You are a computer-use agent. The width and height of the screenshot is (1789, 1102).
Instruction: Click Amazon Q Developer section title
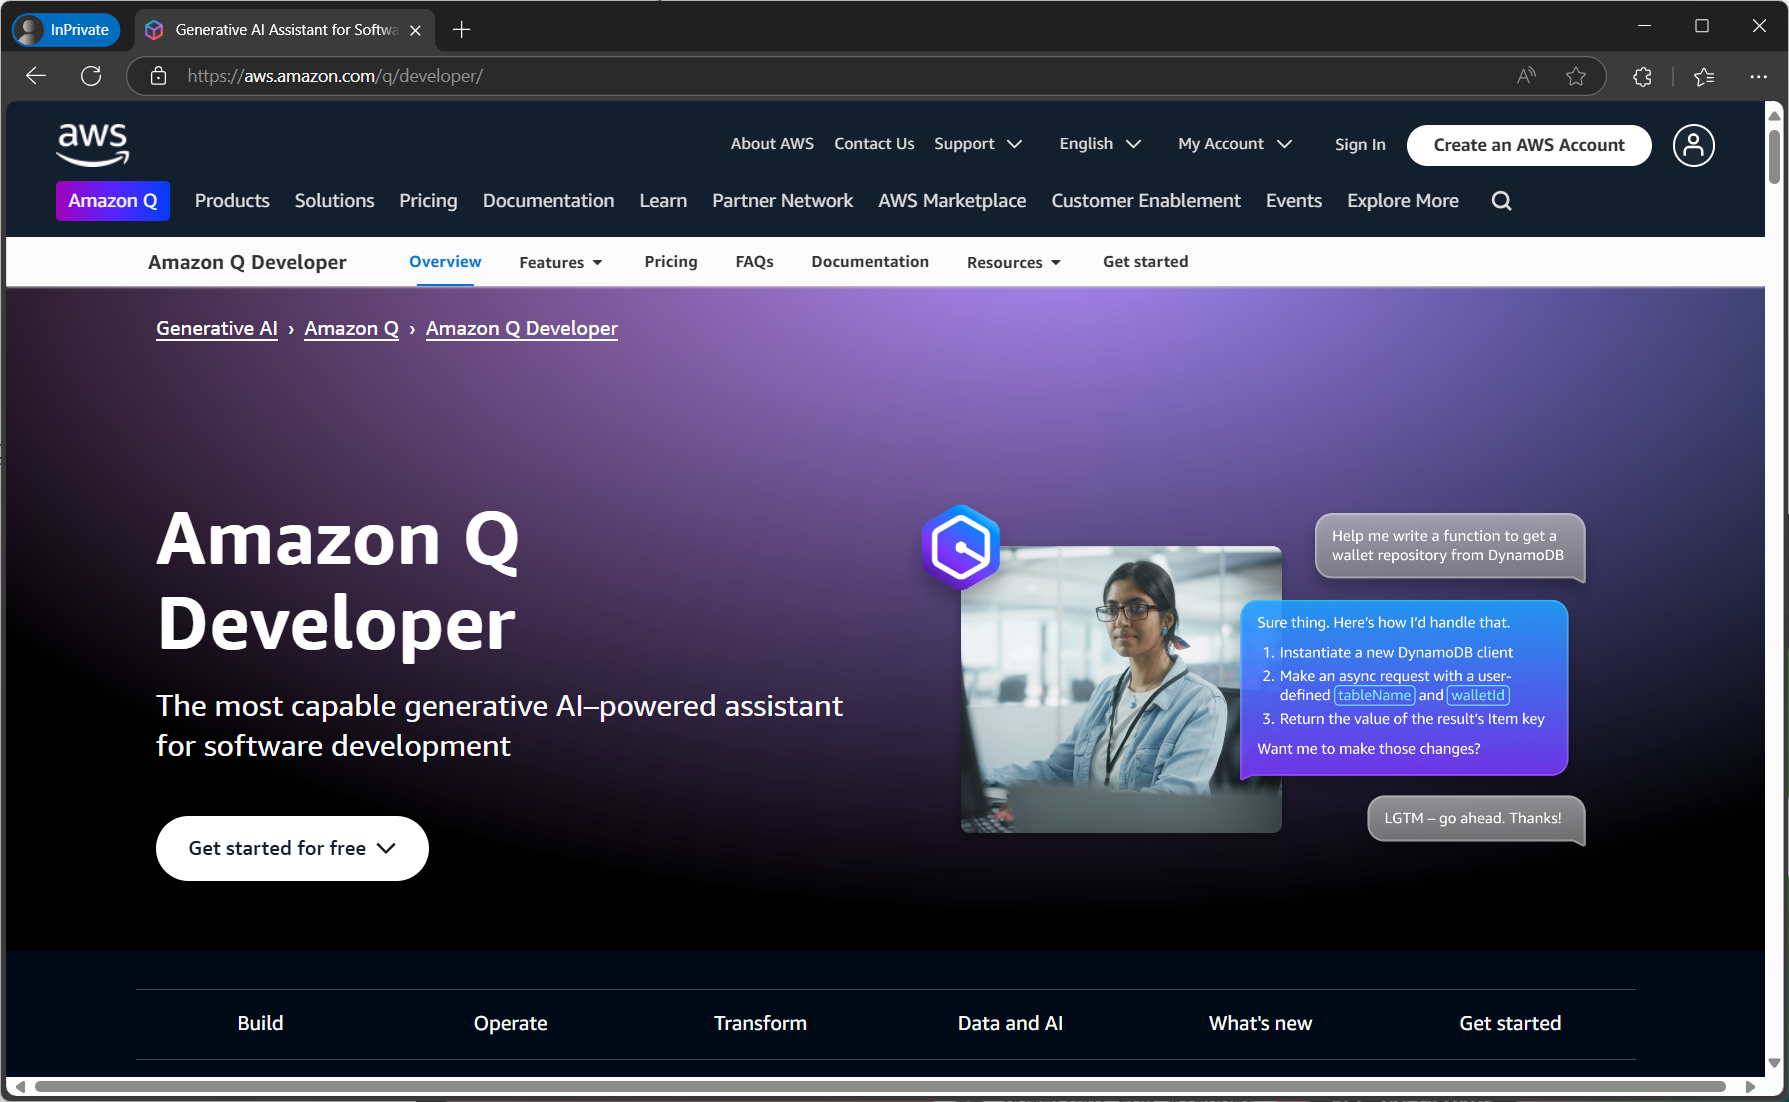point(247,262)
